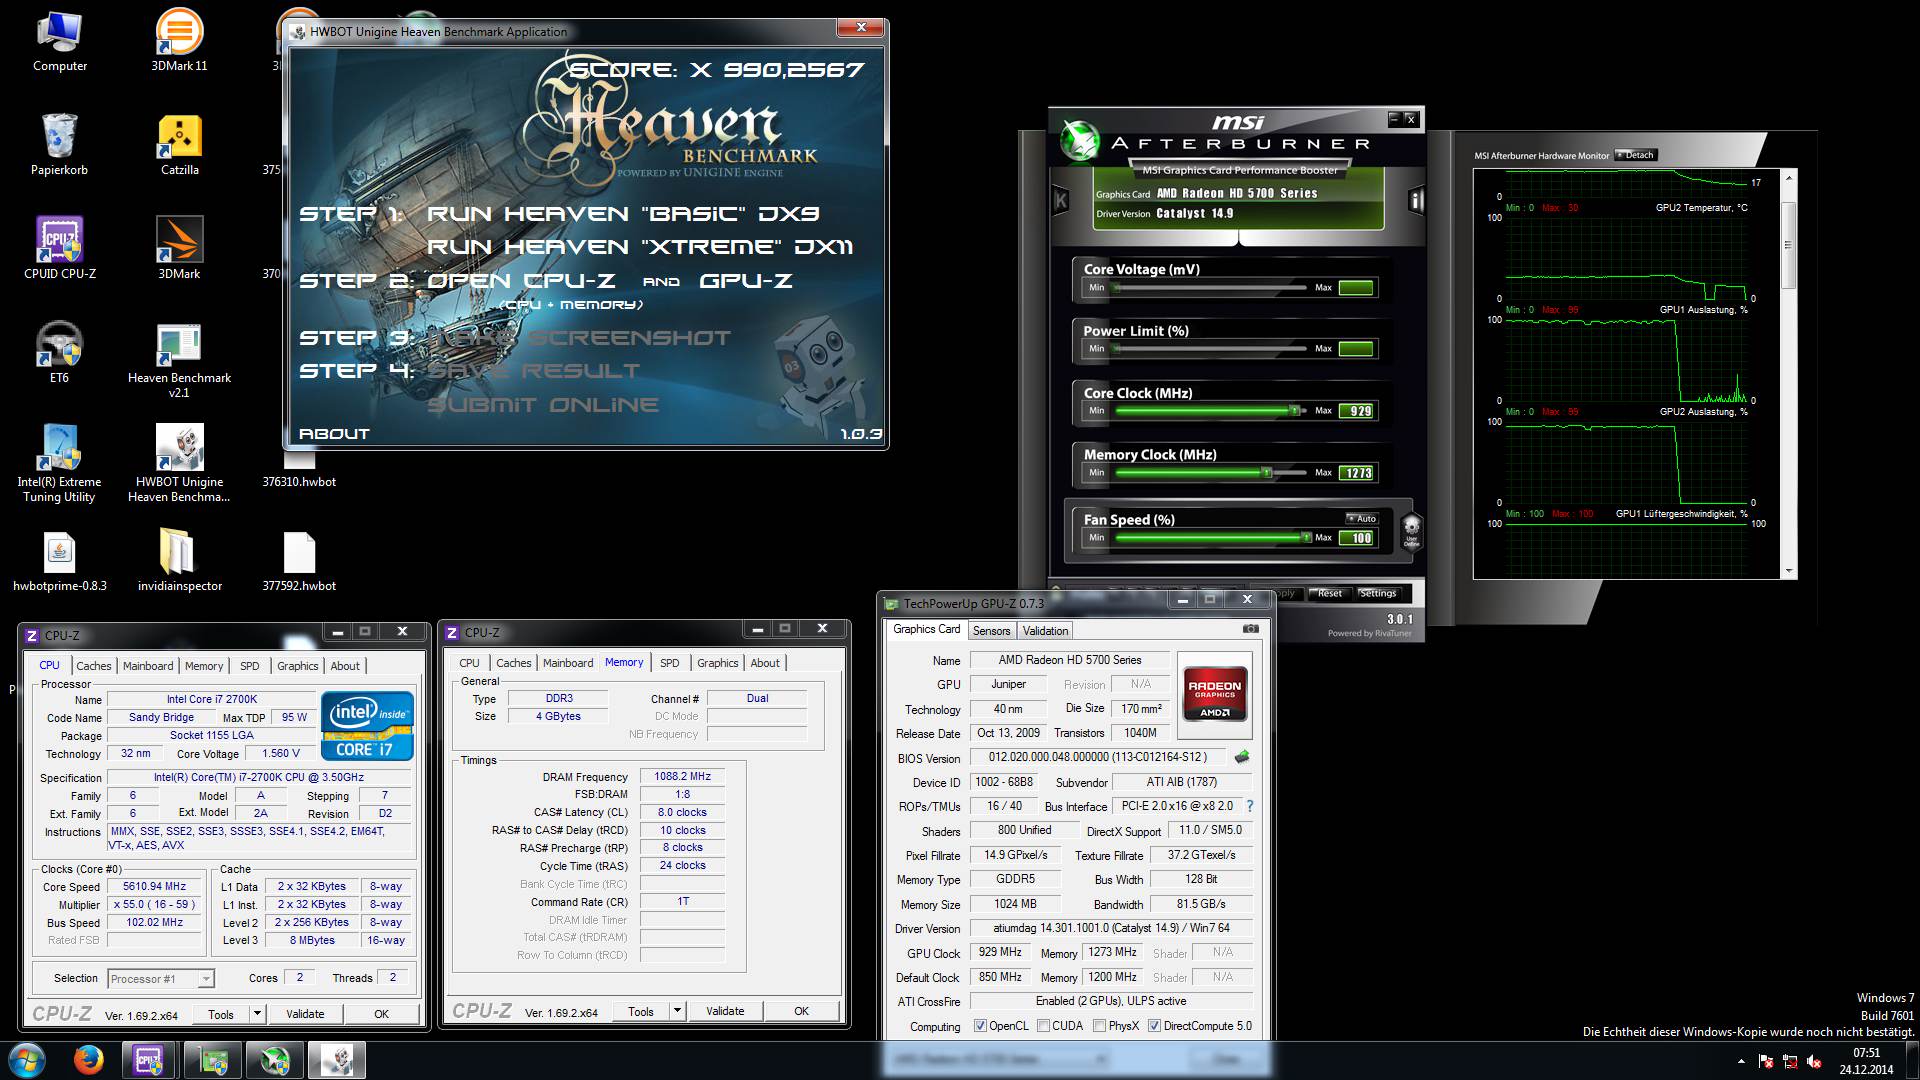The width and height of the screenshot is (1920, 1080).
Task: Click OK in Memory CPU-Z window
Action: click(801, 1011)
